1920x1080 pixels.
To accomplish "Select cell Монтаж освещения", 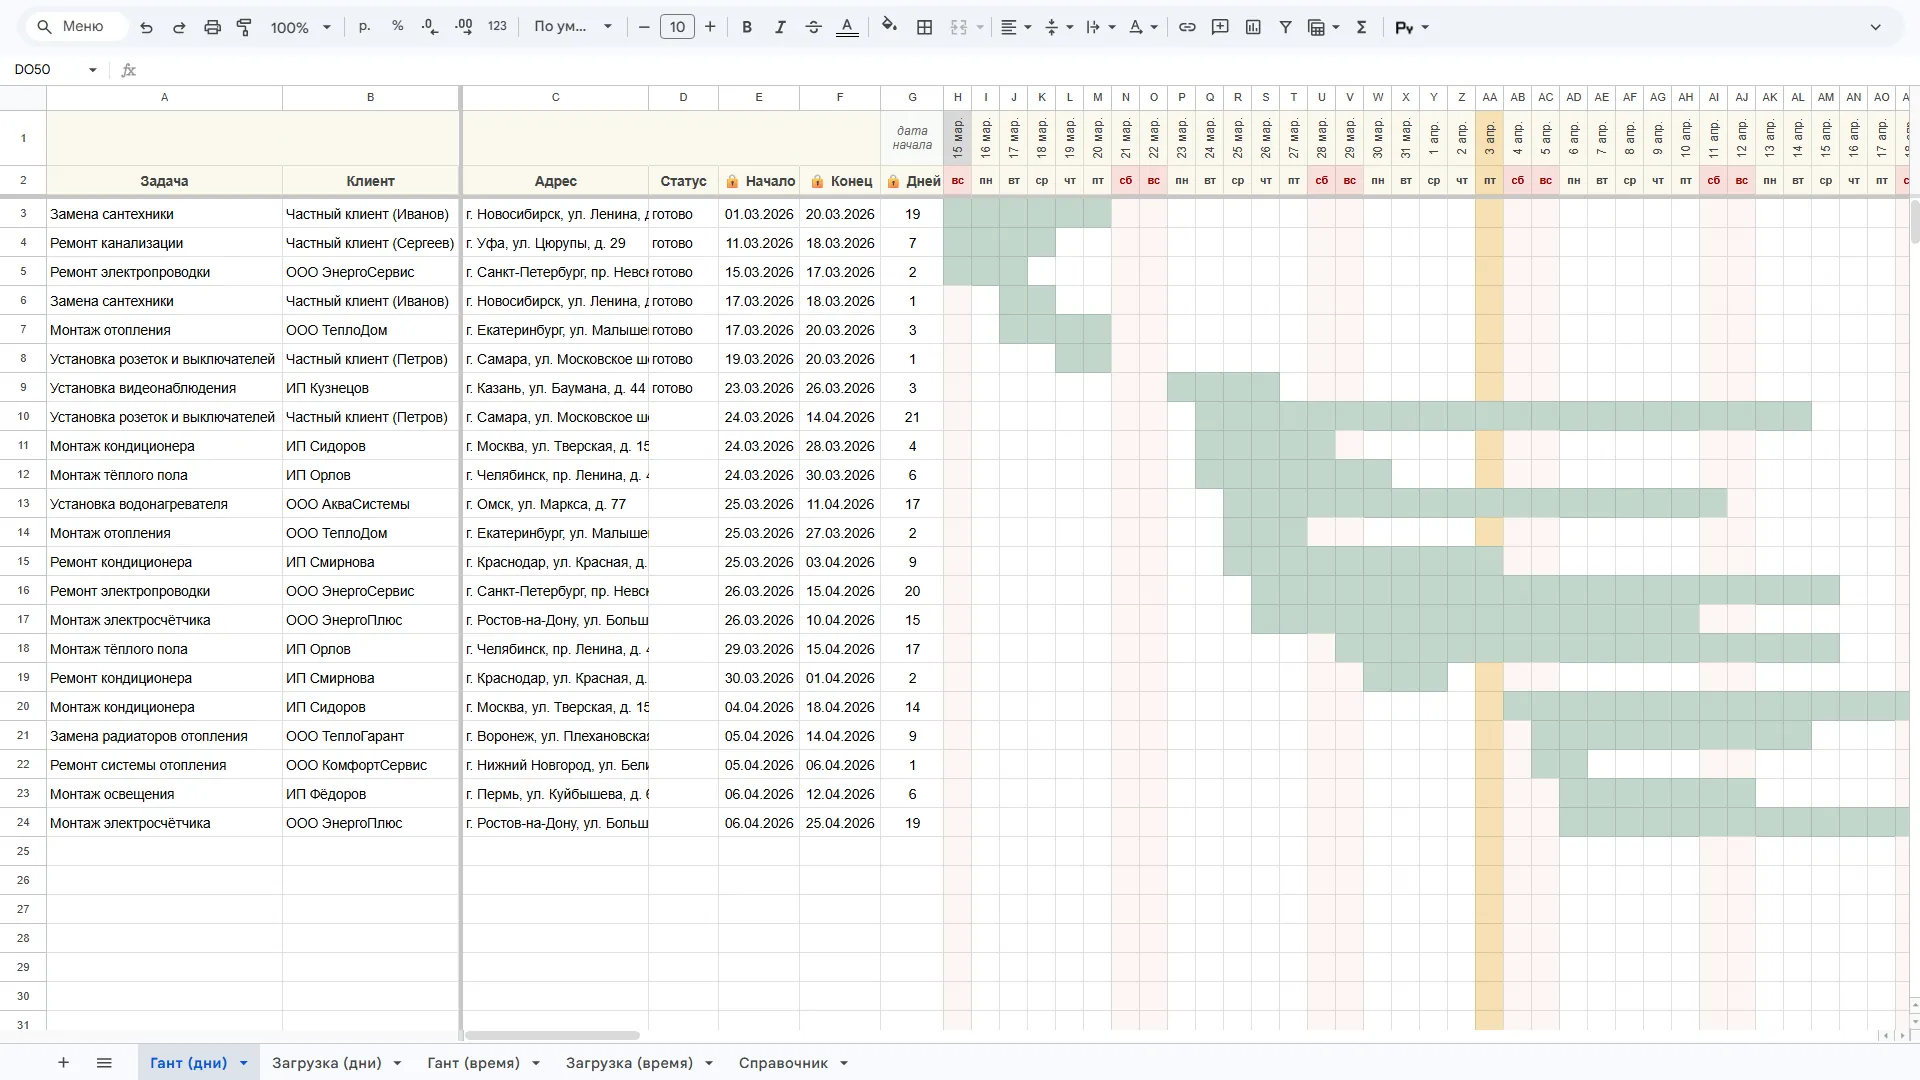I will coord(164,794).
